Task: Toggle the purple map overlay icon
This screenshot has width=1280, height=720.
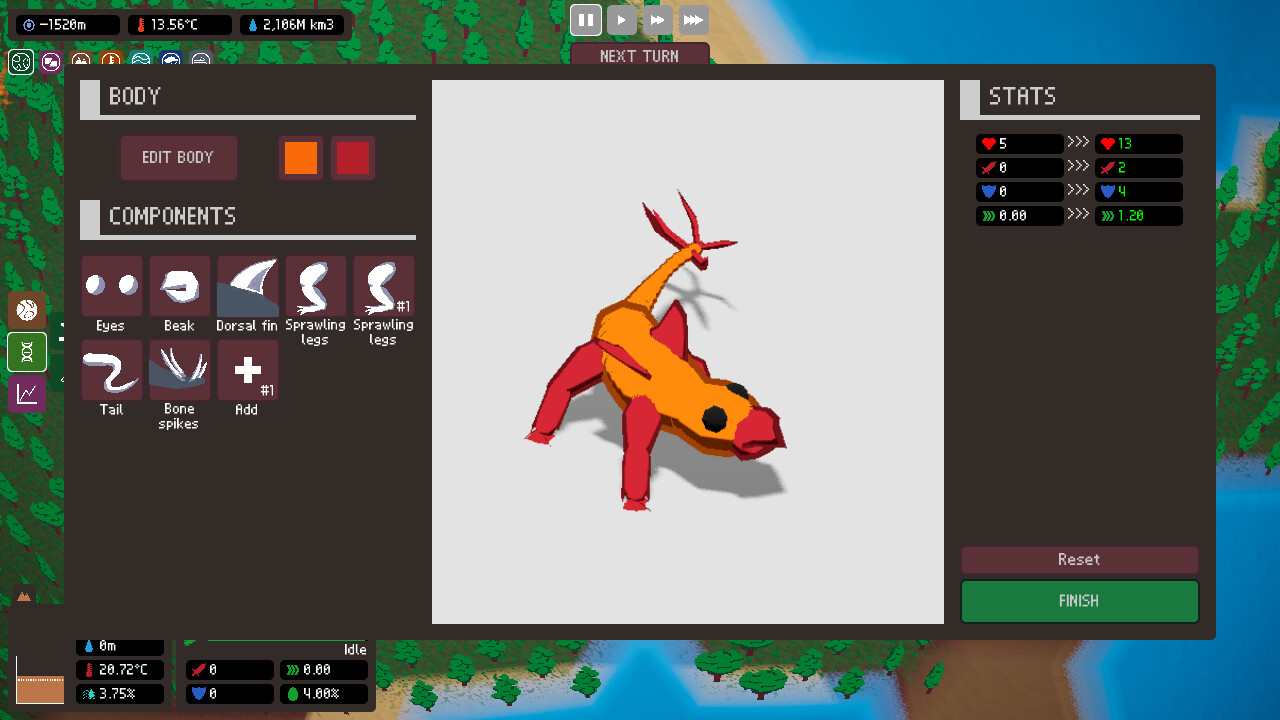Action: (x=51, y=62)
